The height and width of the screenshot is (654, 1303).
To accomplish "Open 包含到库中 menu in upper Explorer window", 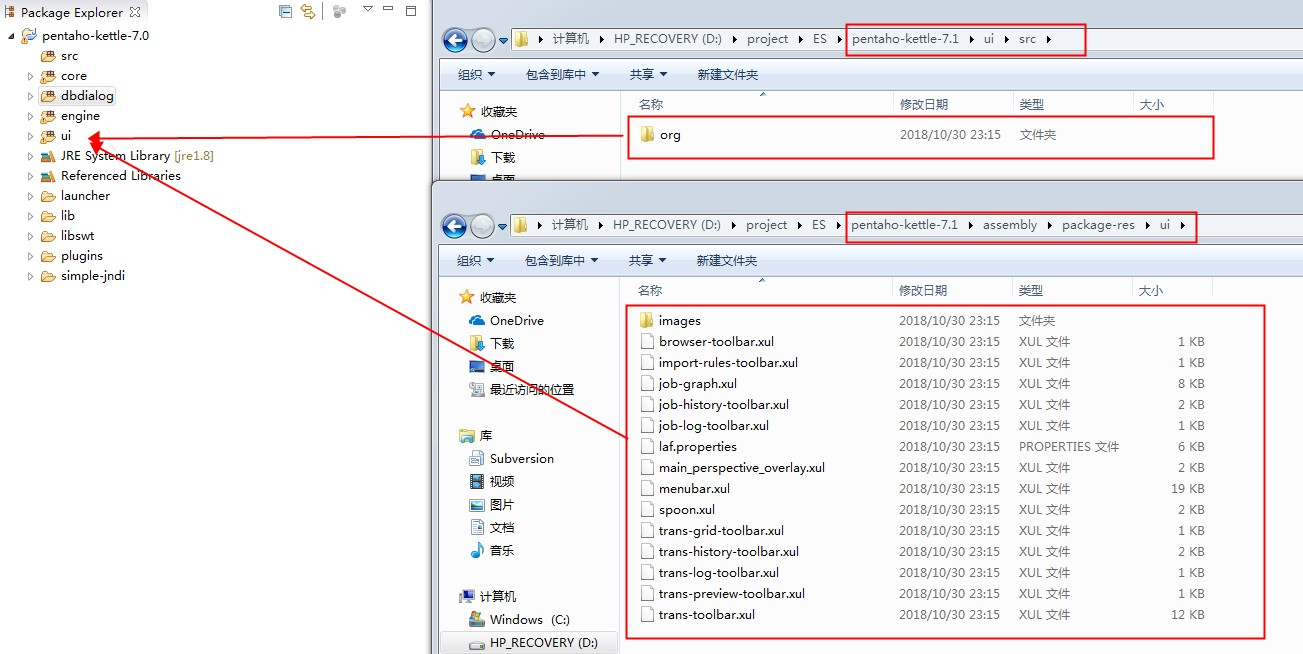I will (x=562, y=75).
